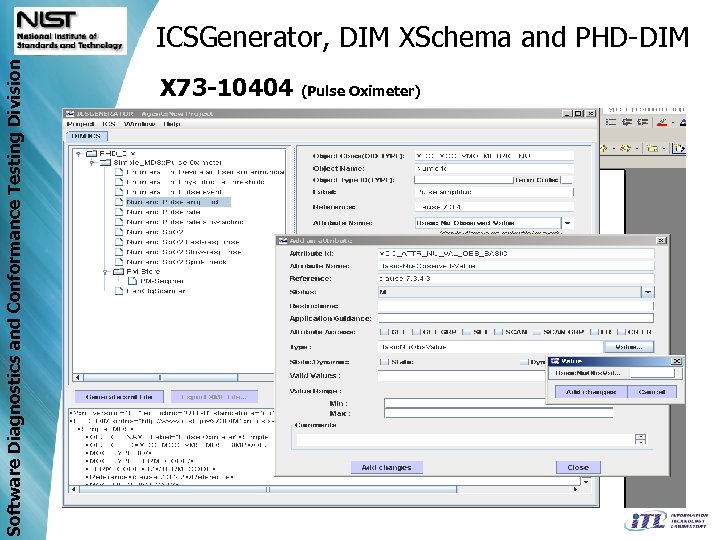Toggle the CR ER access checkbox

click(x=621, y=332)
